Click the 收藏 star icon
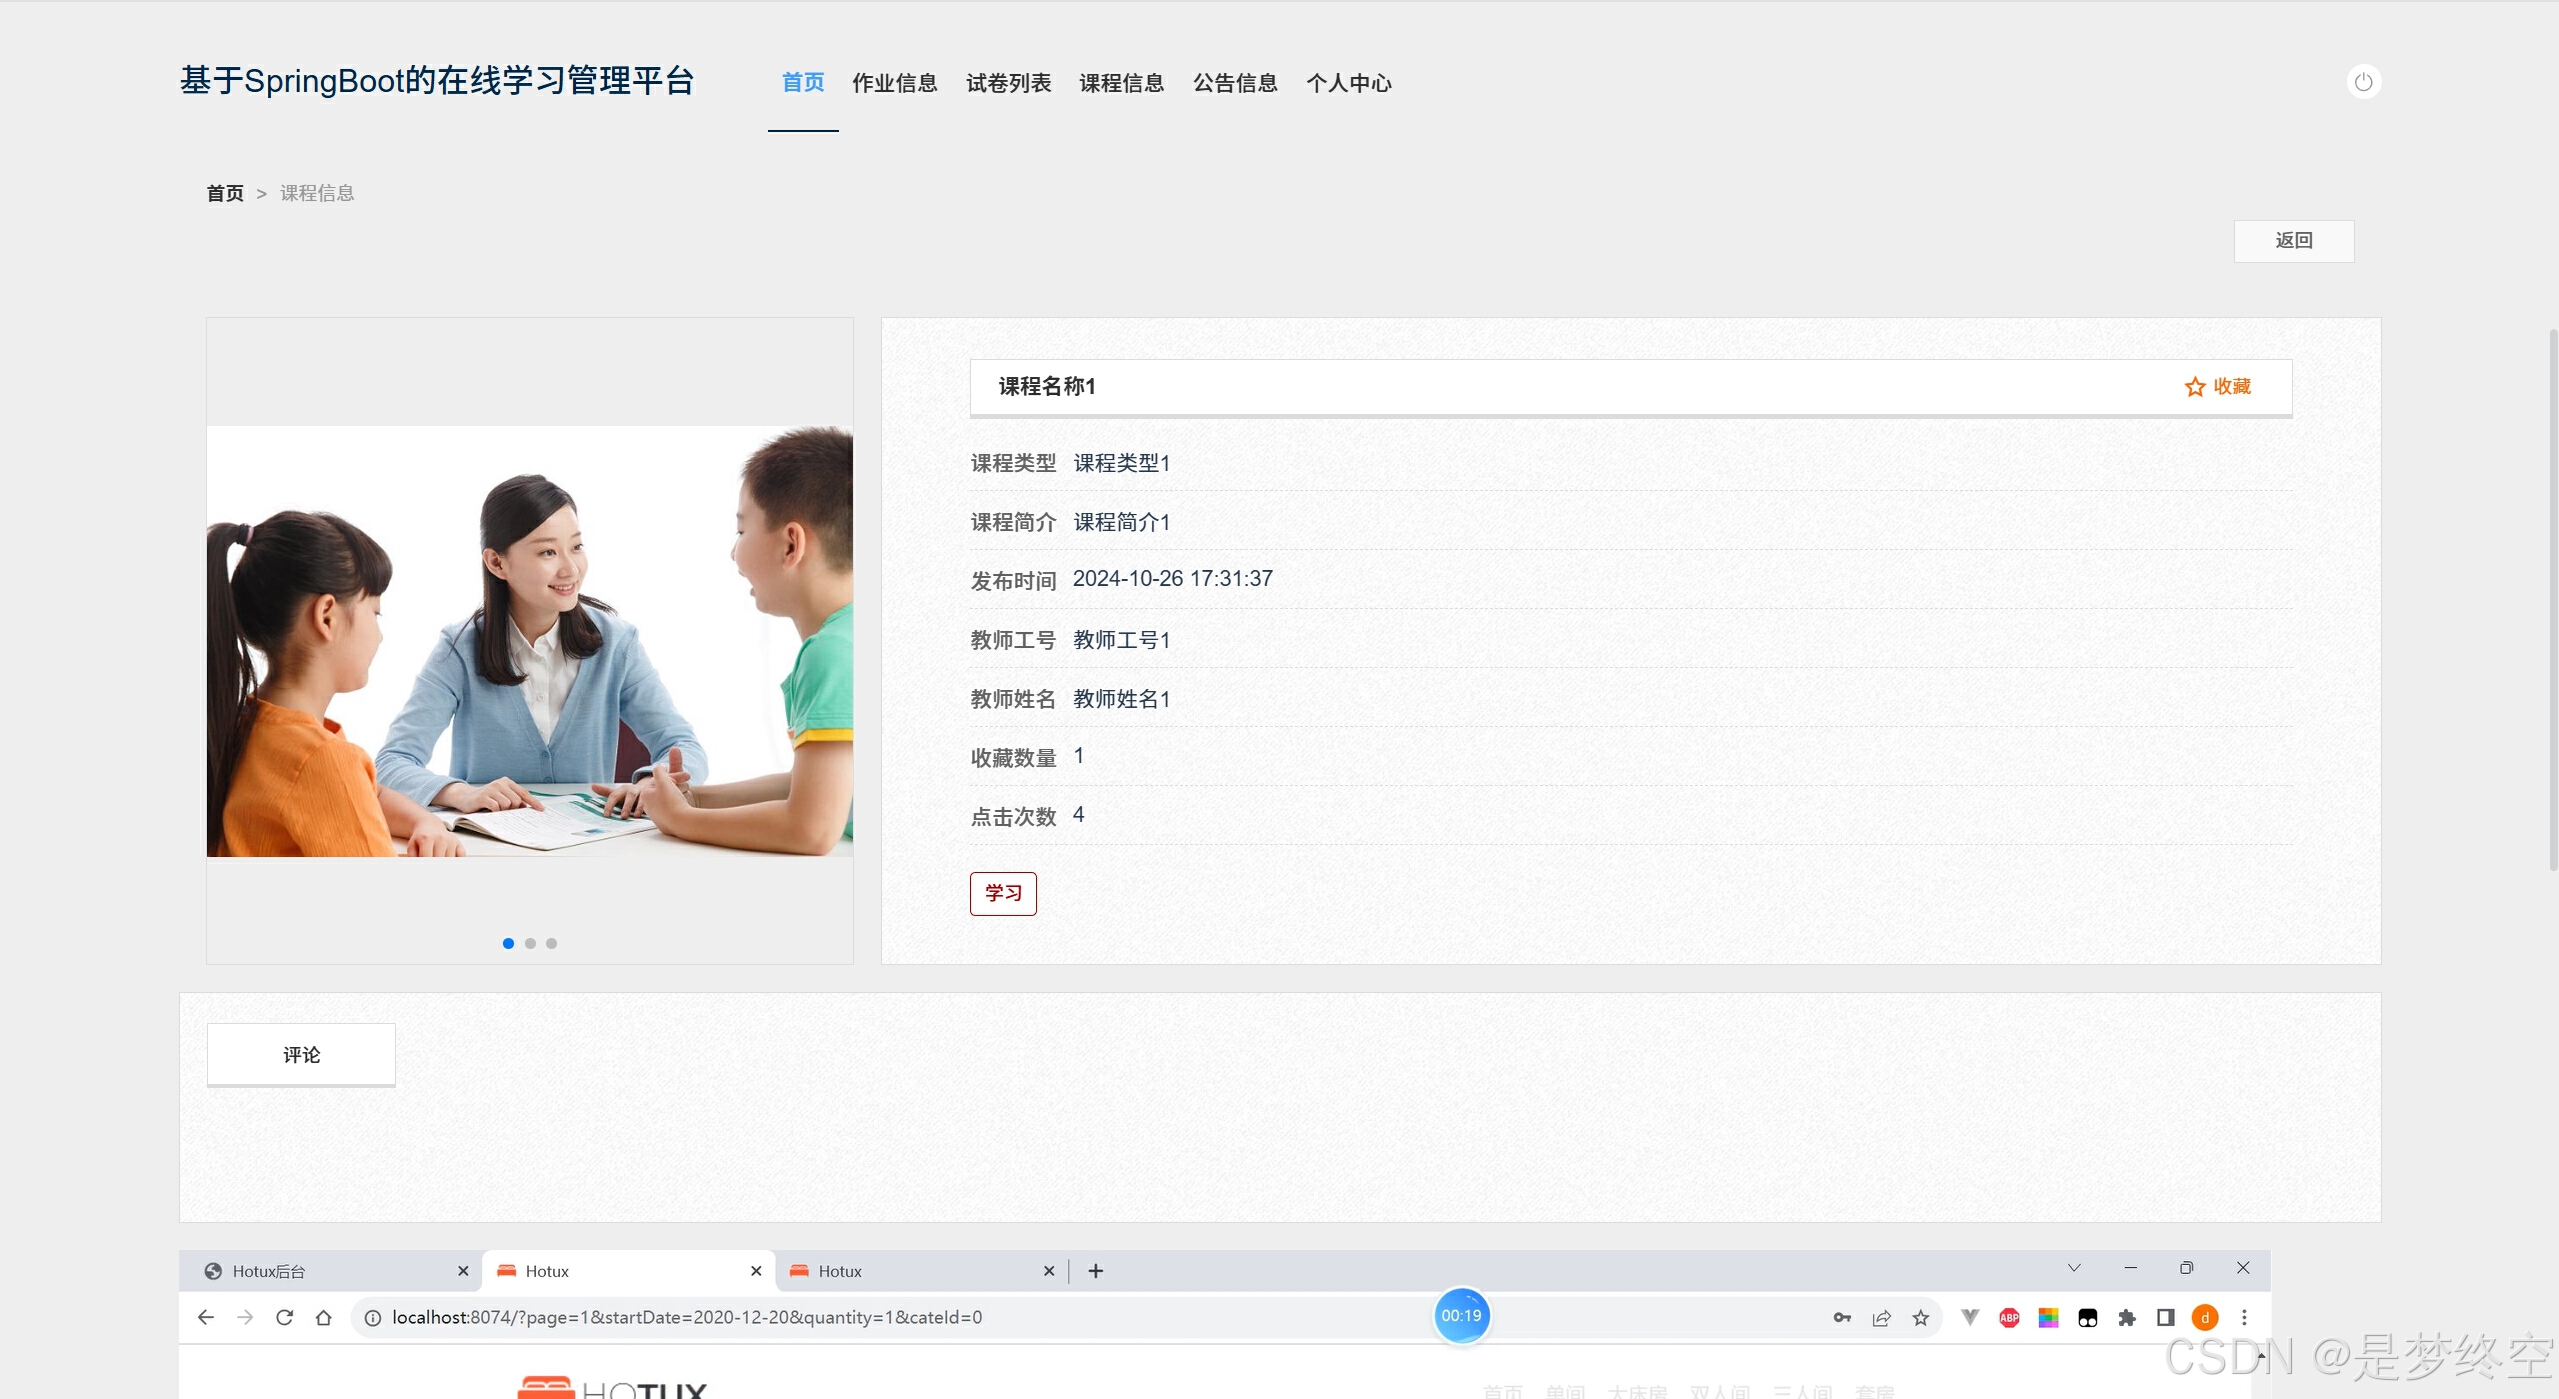This screenshot has height=1399, width=2559. [x=2194, y=387]
